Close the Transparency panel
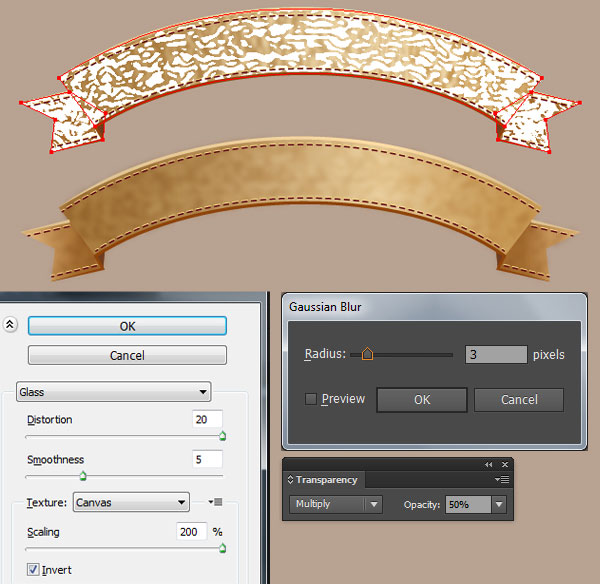 click(x=505, y=465)
